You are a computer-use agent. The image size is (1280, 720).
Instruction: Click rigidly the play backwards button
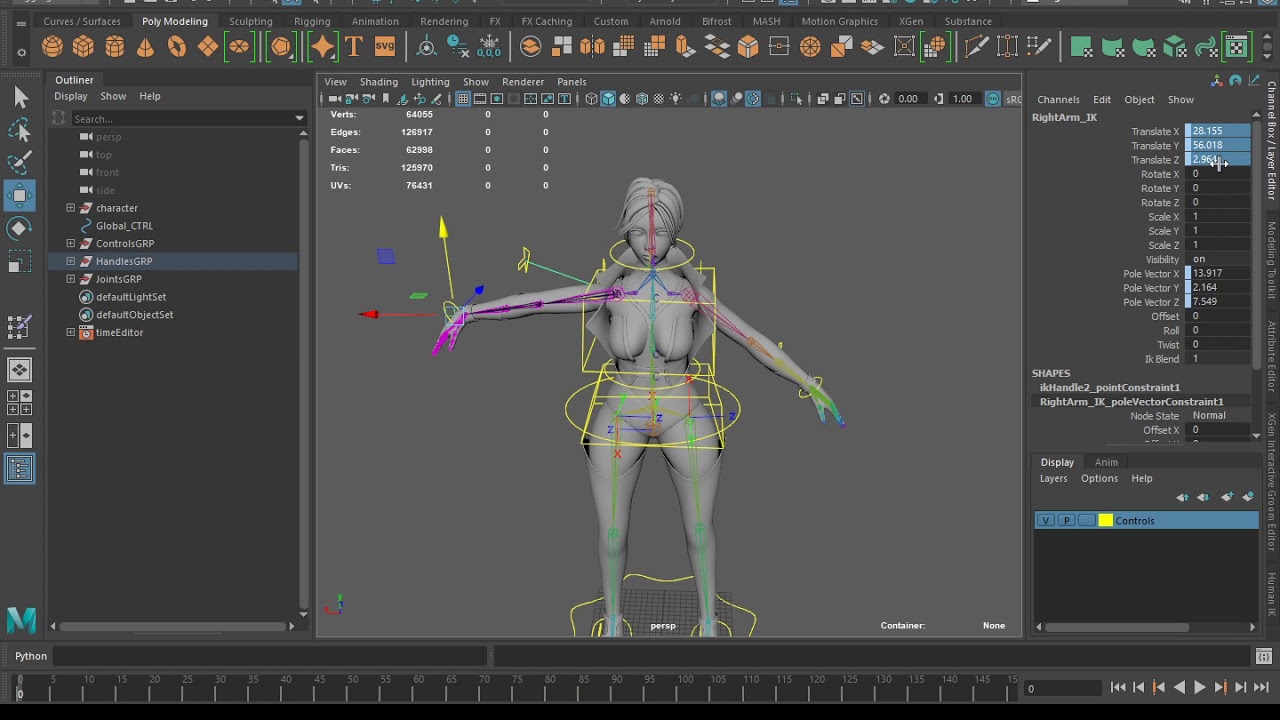pyautogui.click(x=1179, y=687)
